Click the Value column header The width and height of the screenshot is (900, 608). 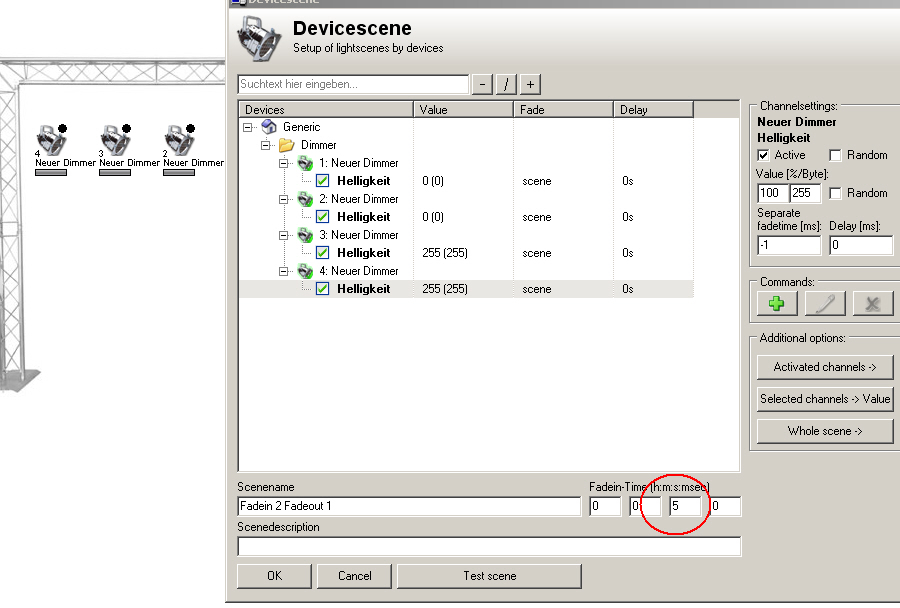point(463,110)
